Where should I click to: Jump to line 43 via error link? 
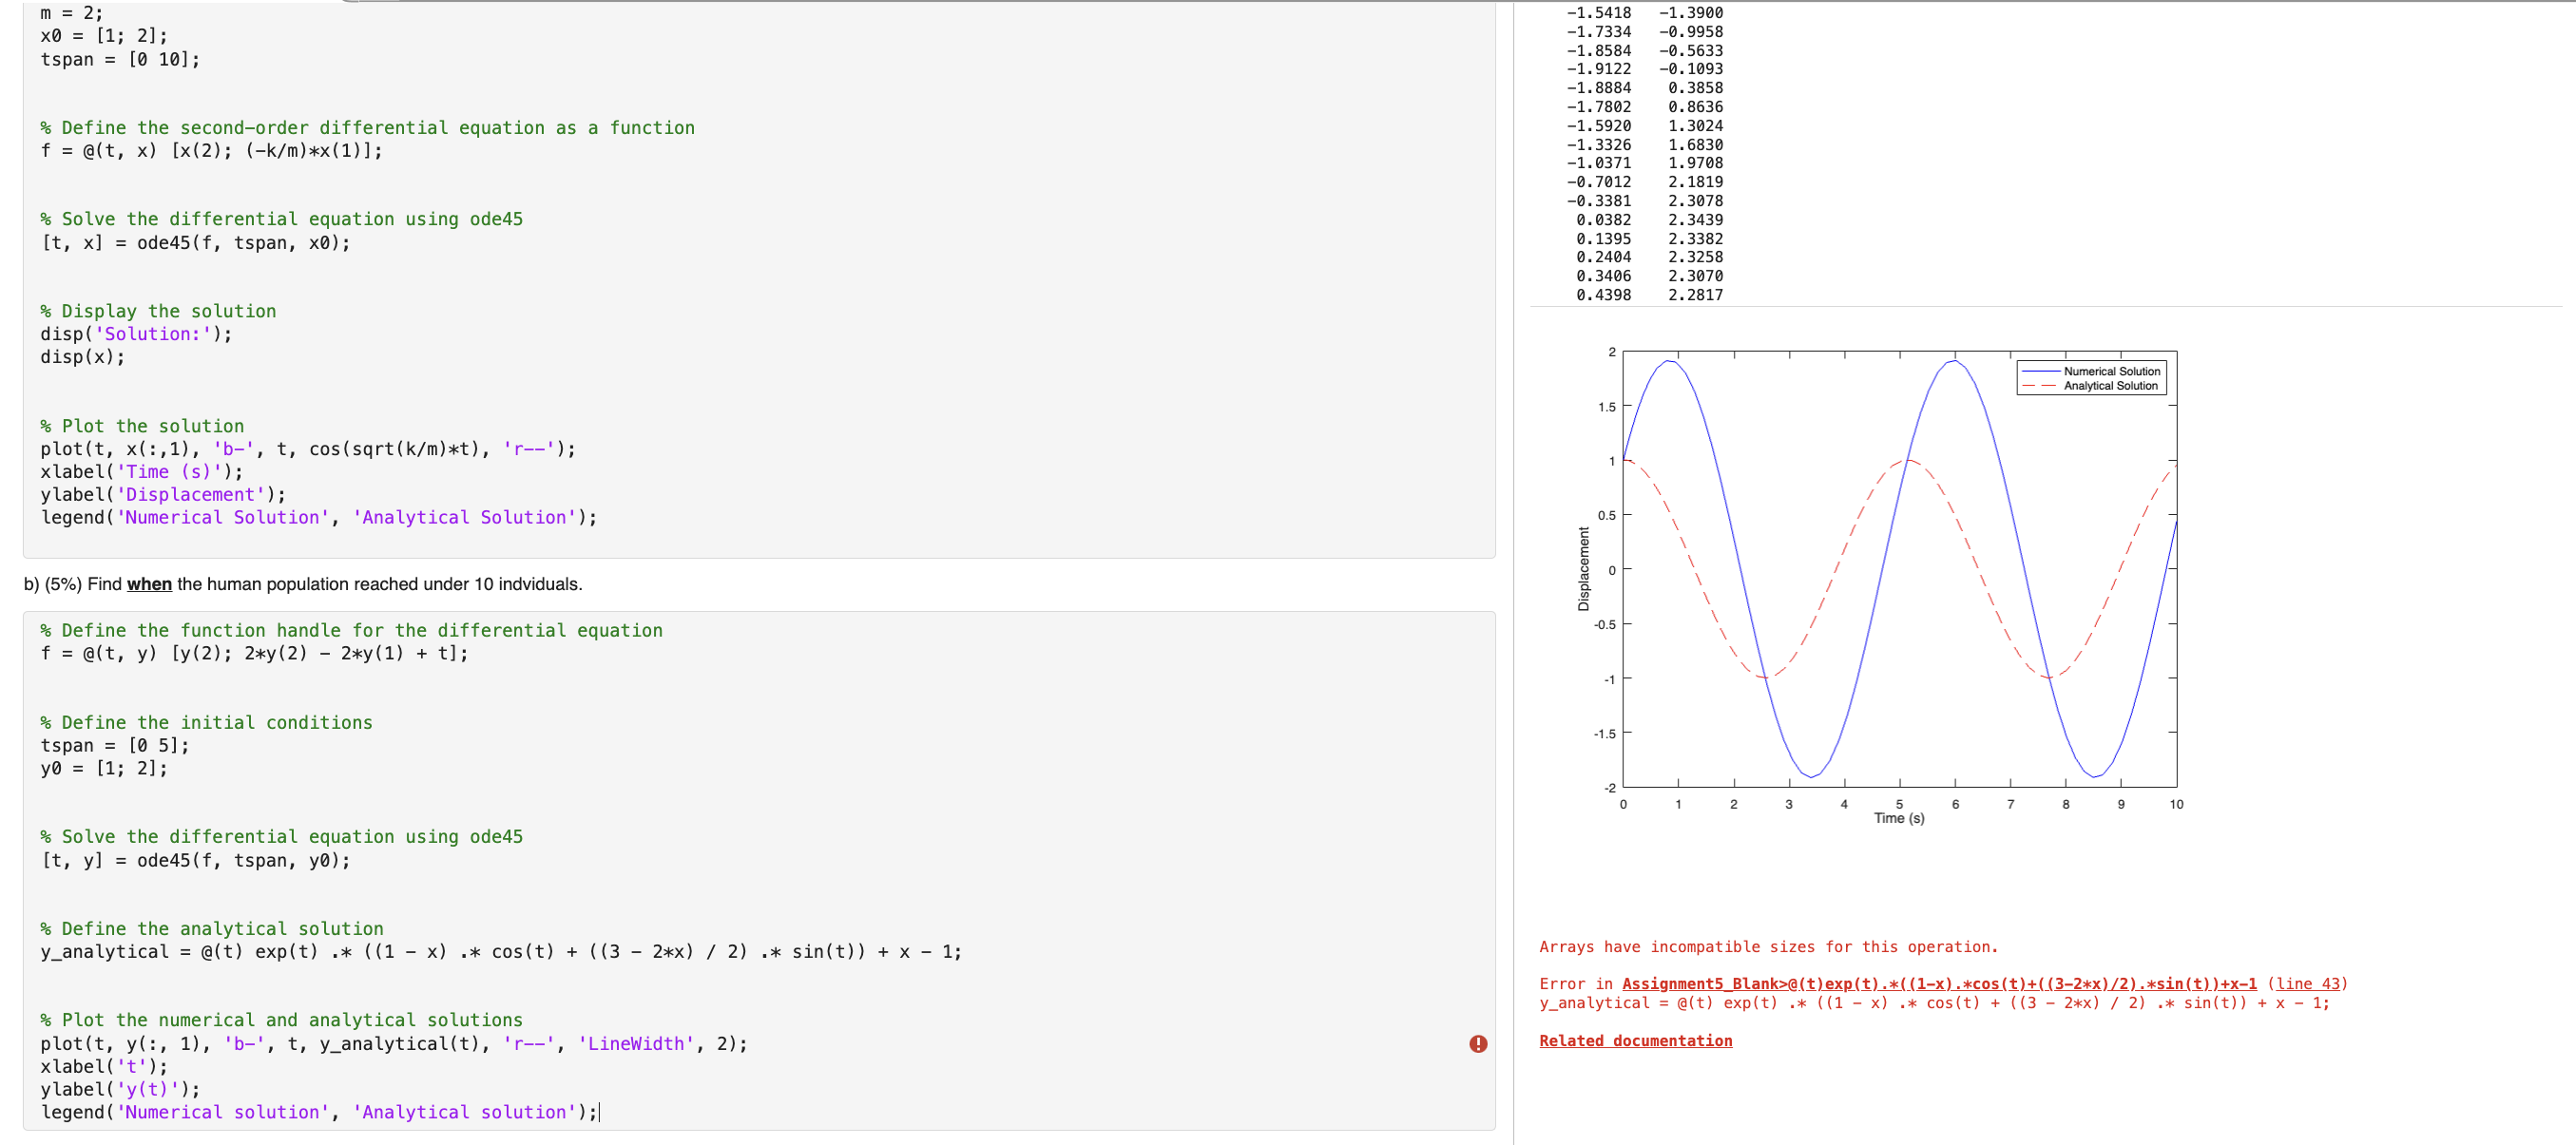point(2306,984)
